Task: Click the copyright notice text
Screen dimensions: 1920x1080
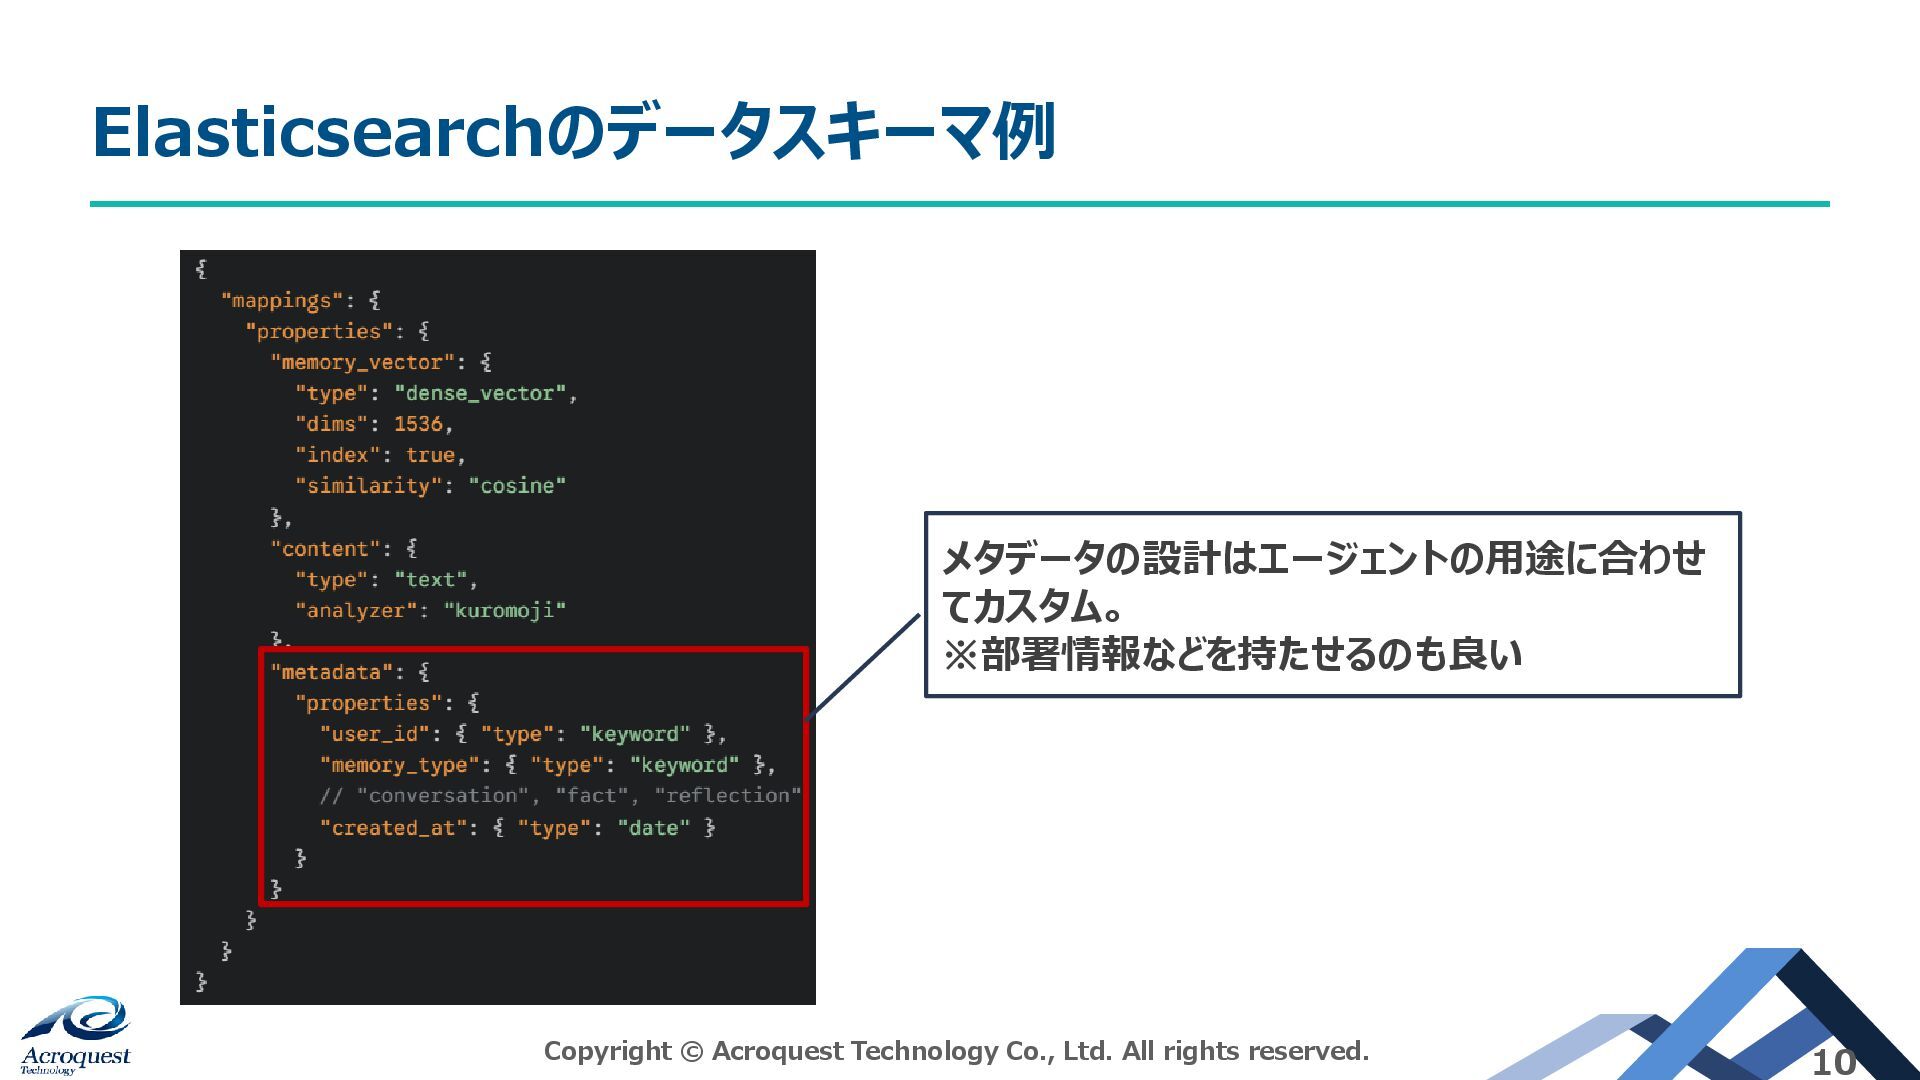Action: click(x=956, y=1051)
